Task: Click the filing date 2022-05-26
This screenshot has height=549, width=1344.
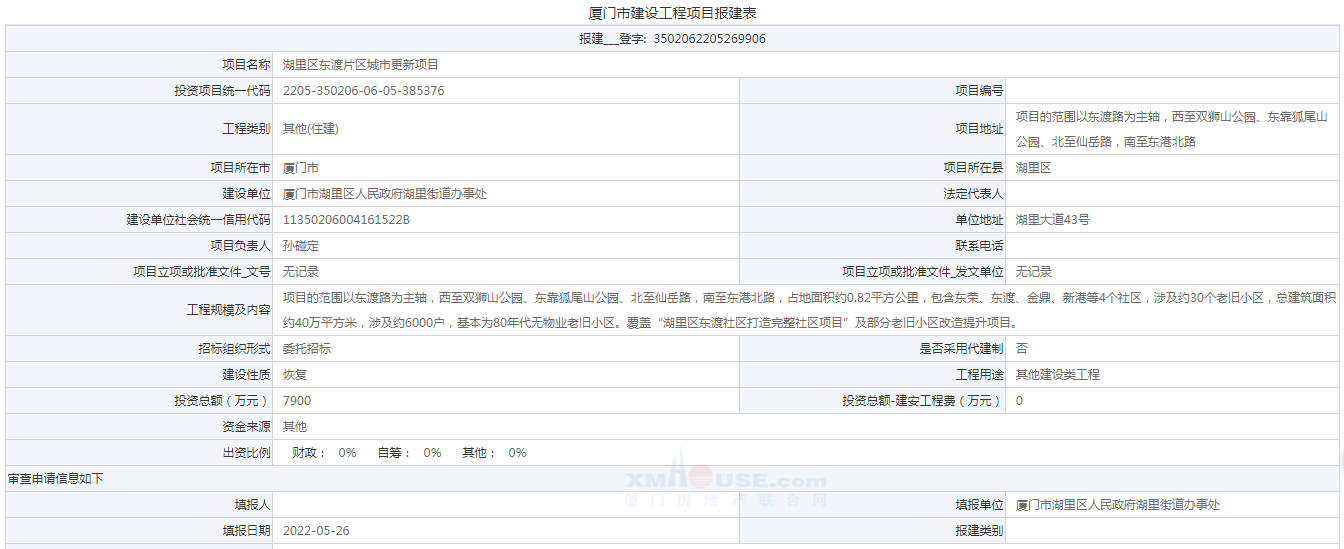Action: coord(316,531)
